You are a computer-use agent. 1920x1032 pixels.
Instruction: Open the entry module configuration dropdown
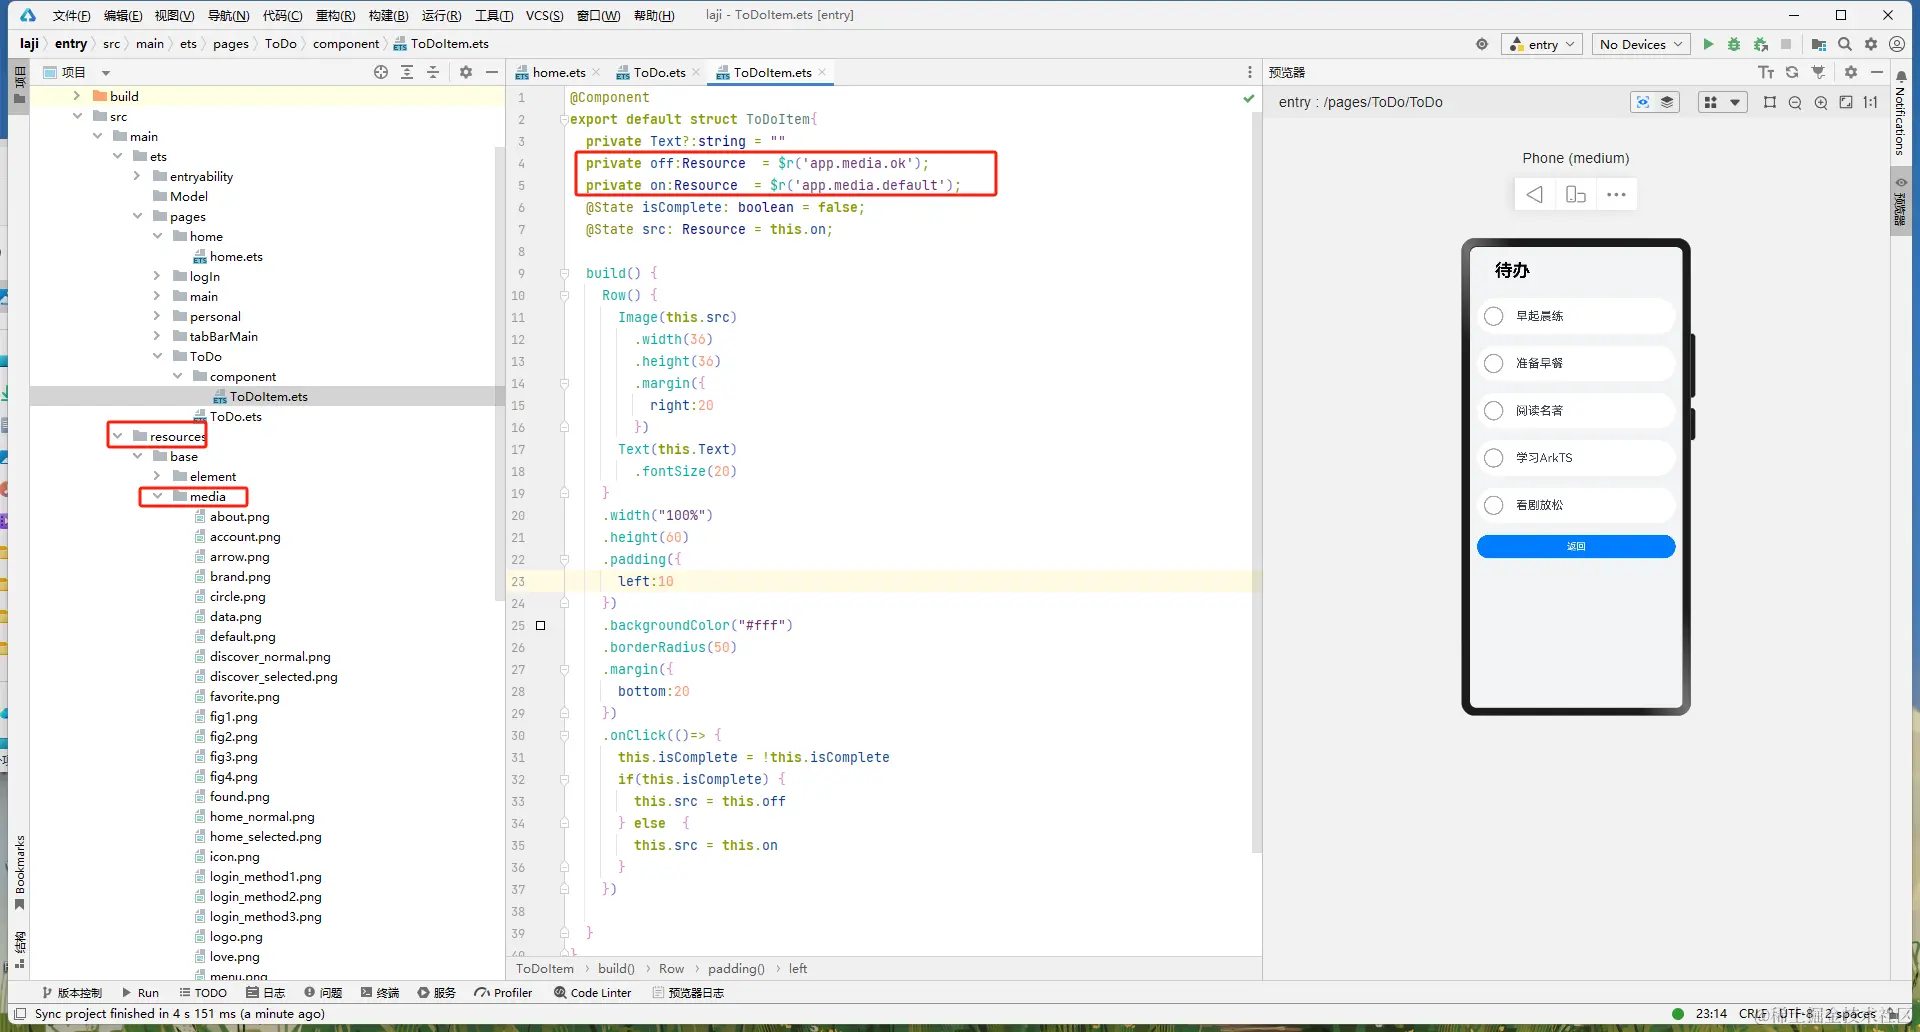click(1542, 44)
